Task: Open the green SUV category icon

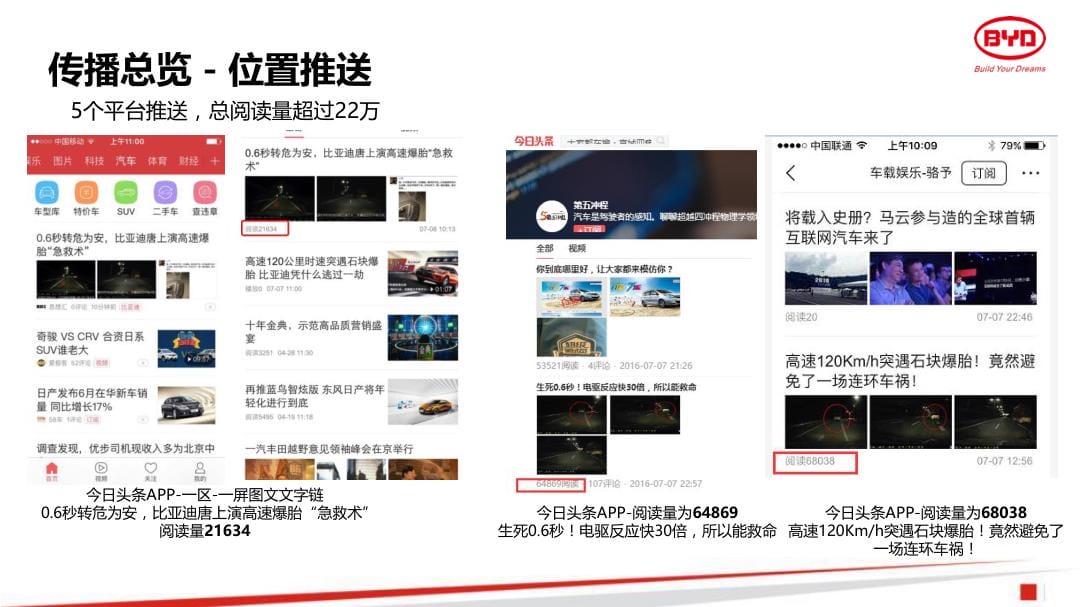Action: (x=125, y=192)
